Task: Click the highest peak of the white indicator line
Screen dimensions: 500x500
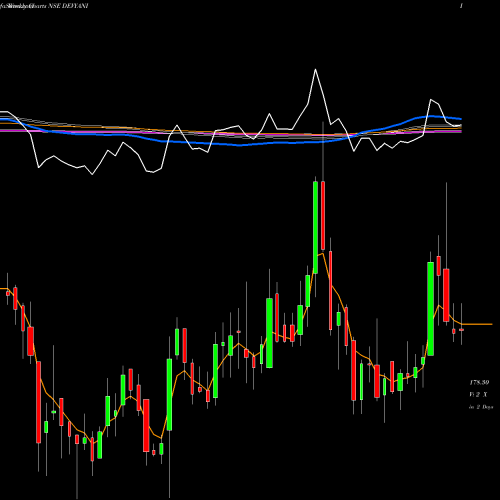Action: pos(315,69)
